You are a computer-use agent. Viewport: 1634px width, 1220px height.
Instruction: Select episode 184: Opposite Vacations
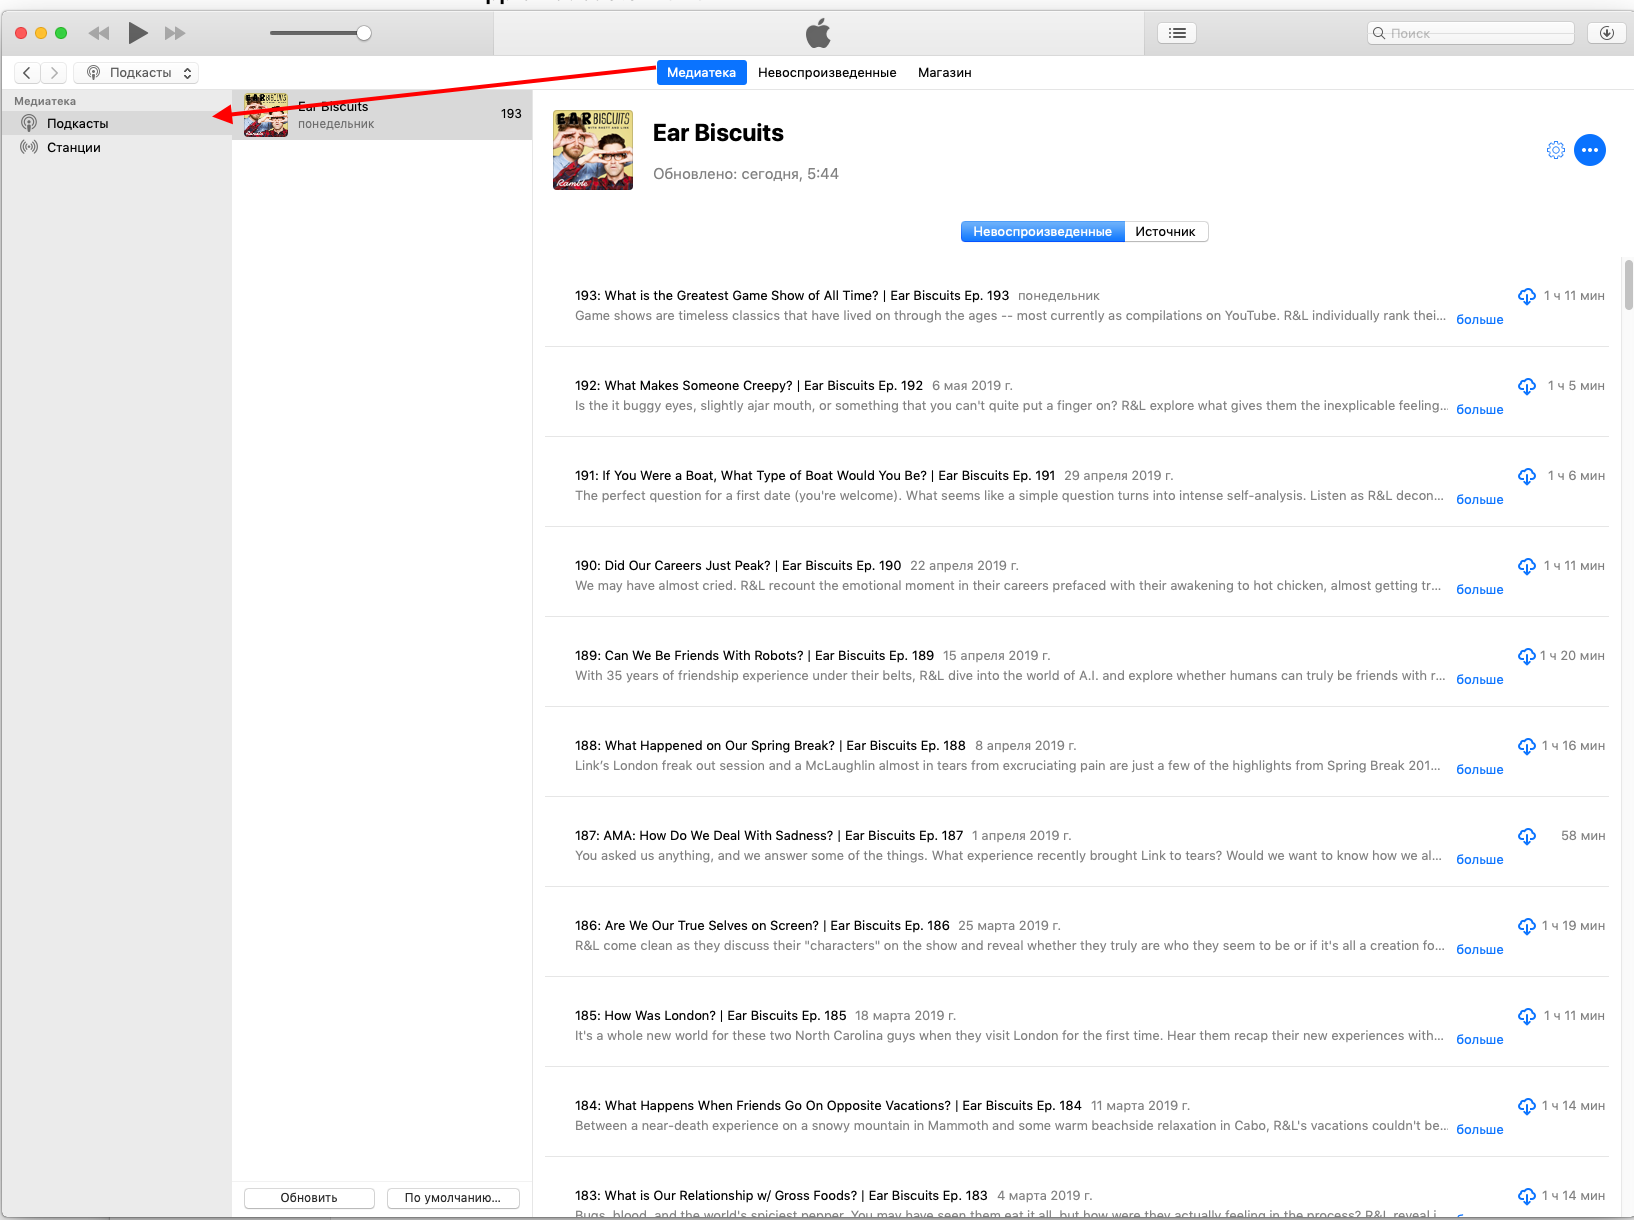(828, 1106)
